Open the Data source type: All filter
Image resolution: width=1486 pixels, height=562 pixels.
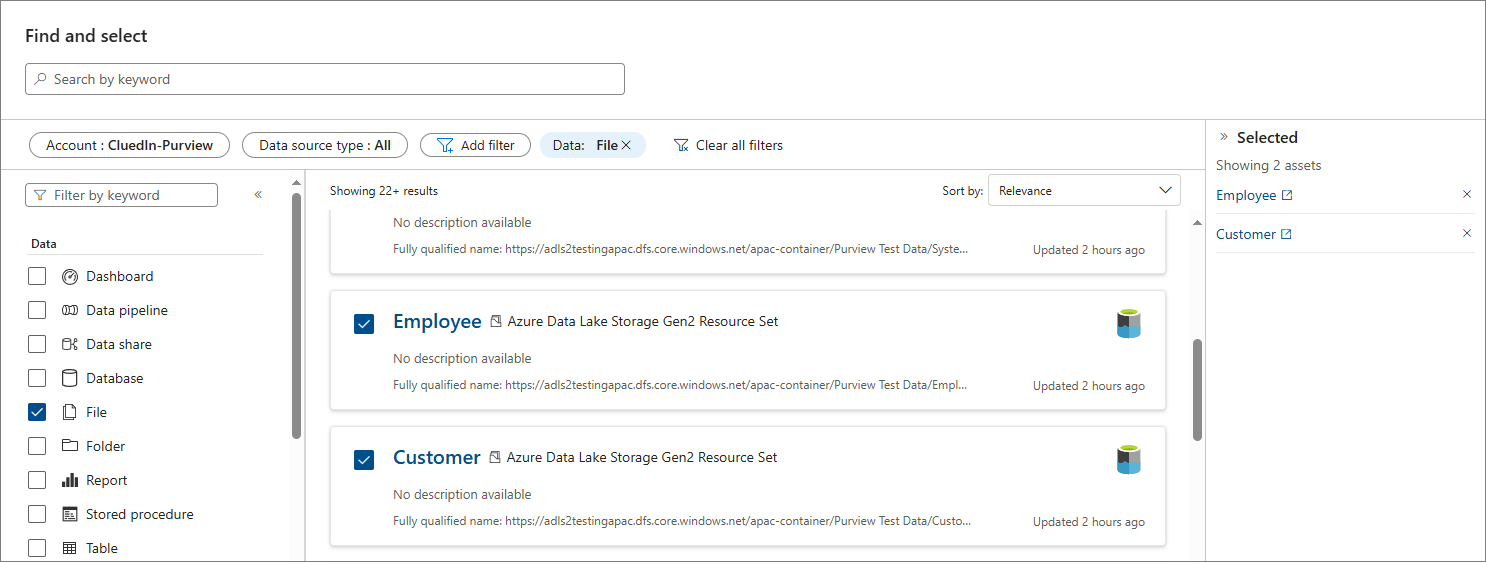point(325,145)
